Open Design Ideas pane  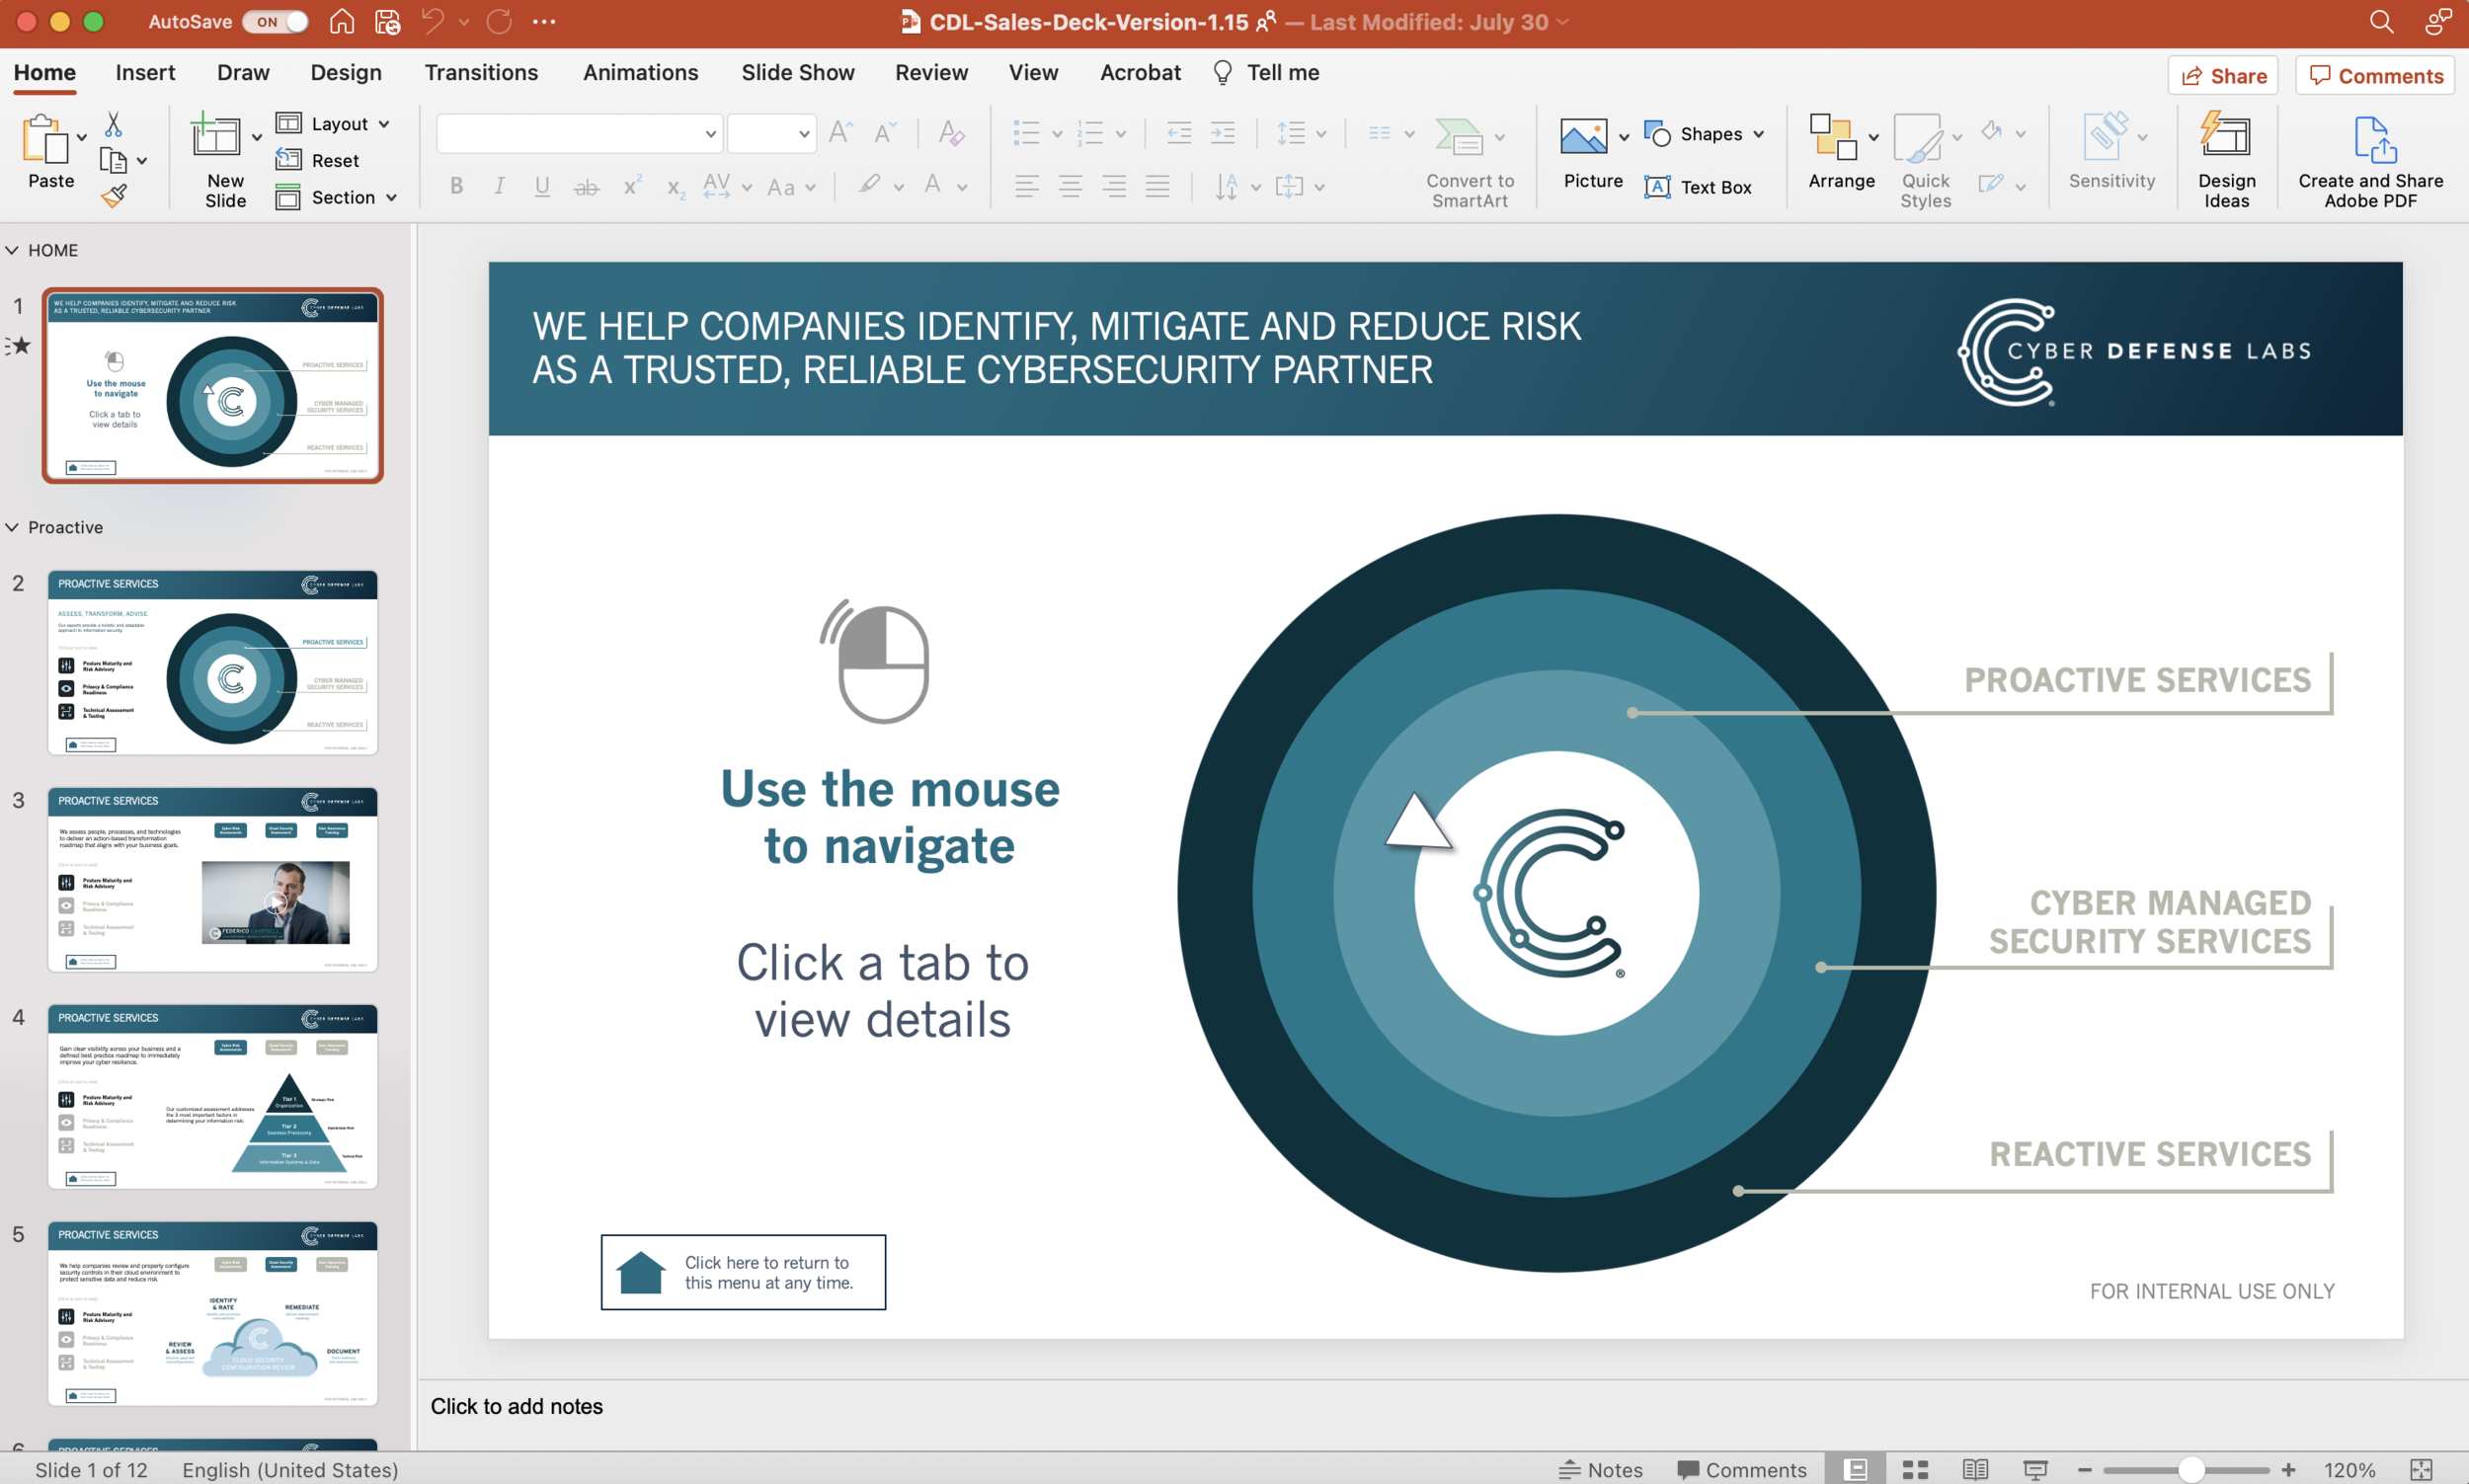[2226, 159]
